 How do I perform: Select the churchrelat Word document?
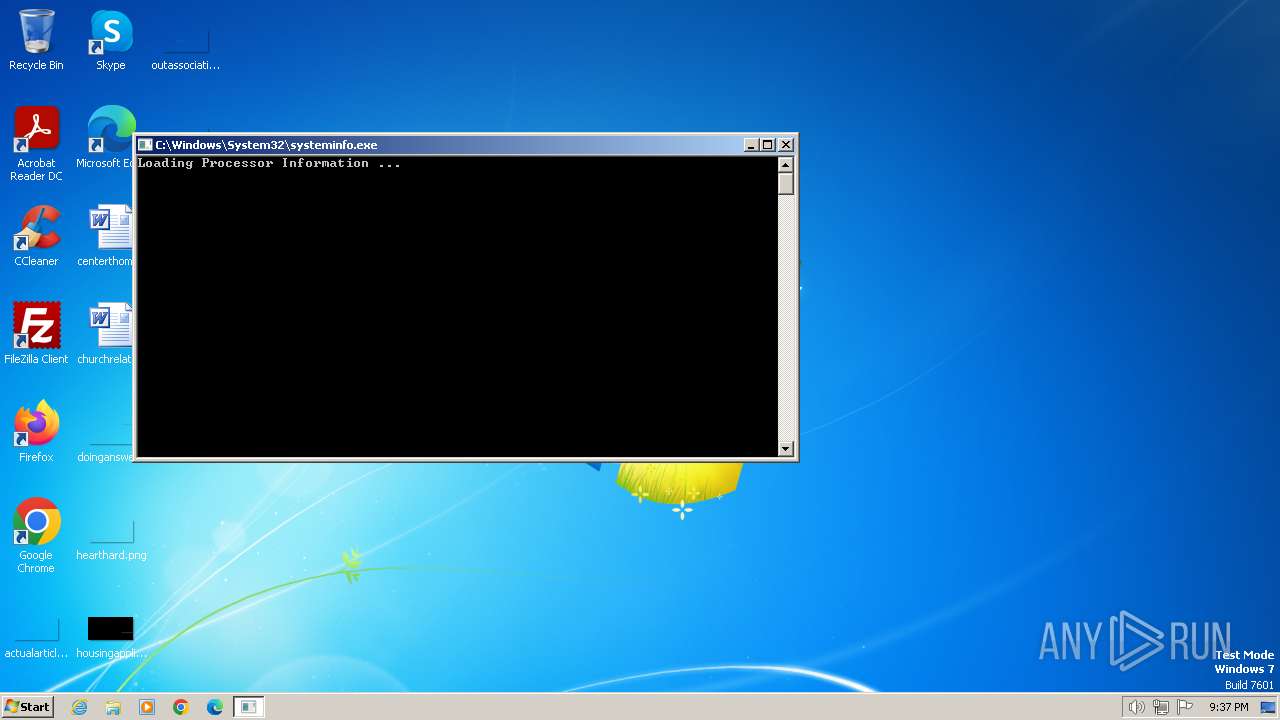[x=106, y=334]
